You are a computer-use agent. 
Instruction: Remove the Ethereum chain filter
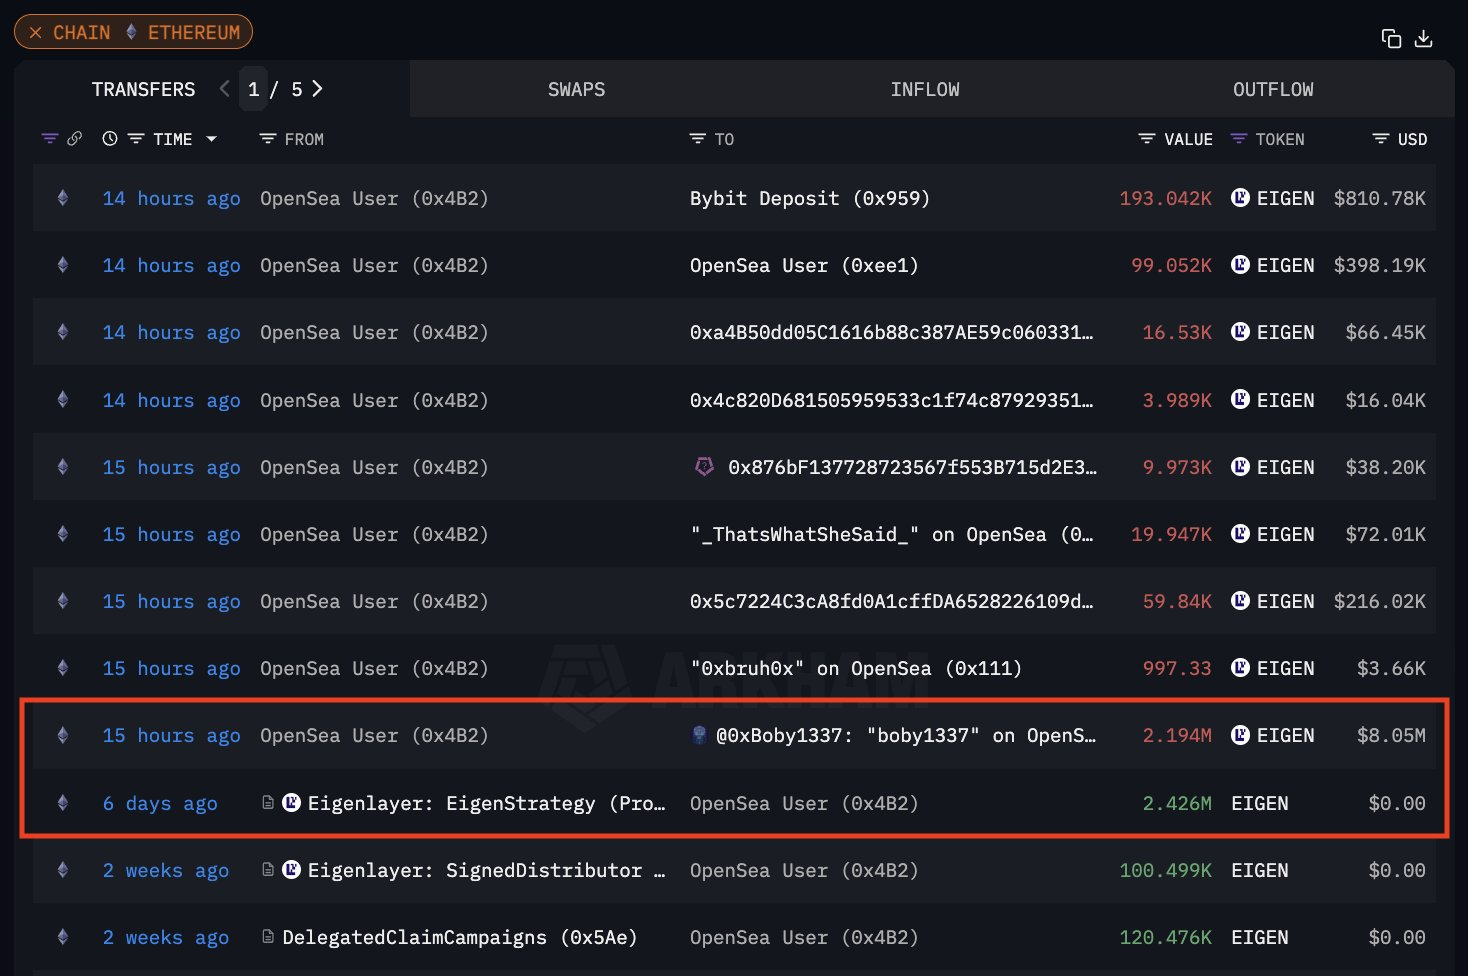pos(36,33)
